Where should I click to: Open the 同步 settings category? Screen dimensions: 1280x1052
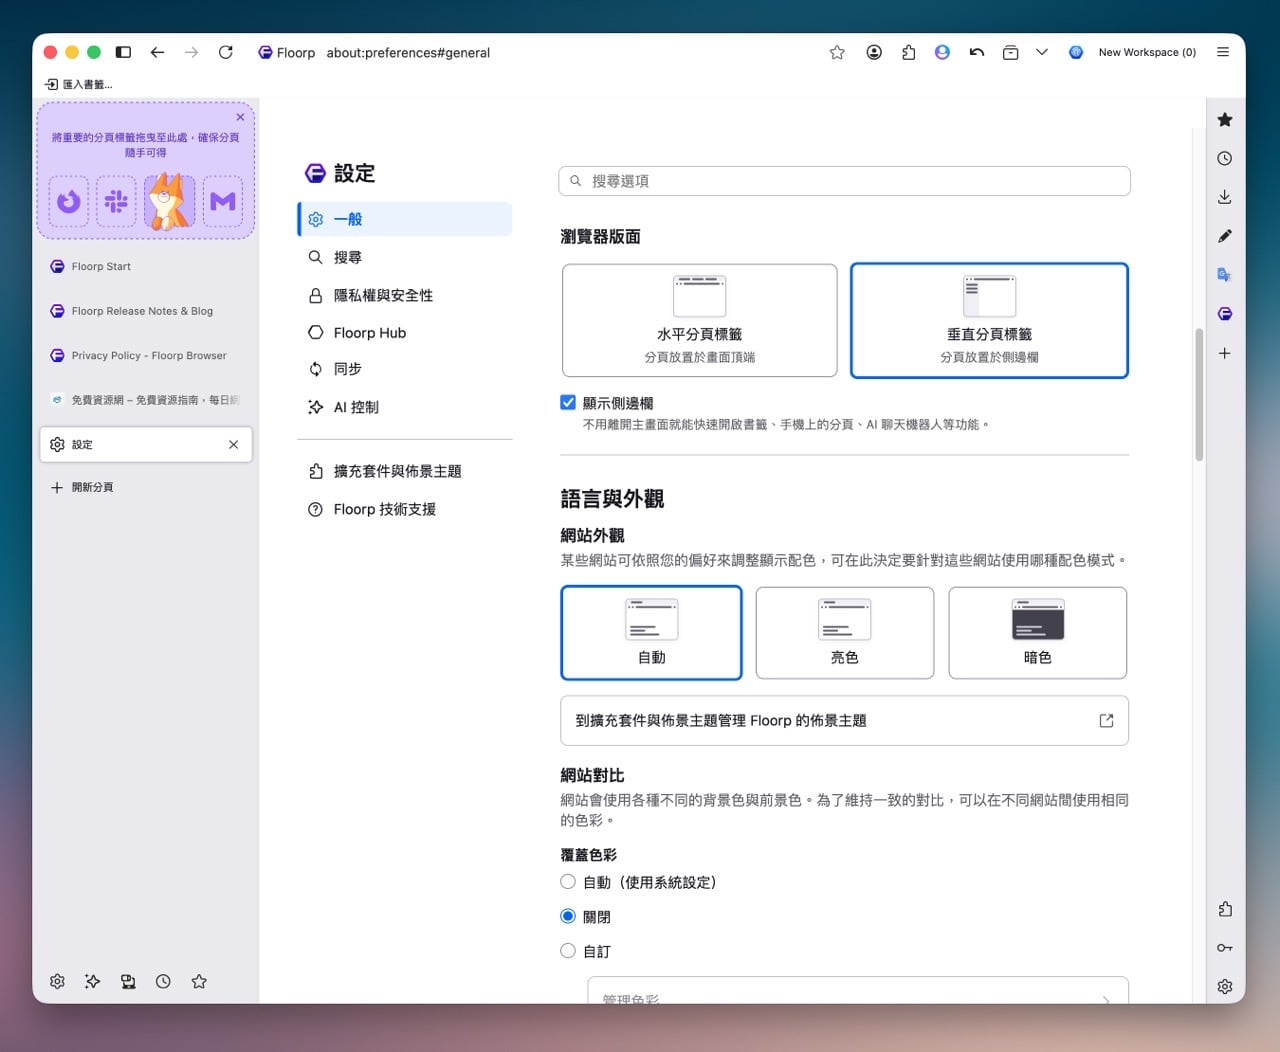(x=405, y=369)
